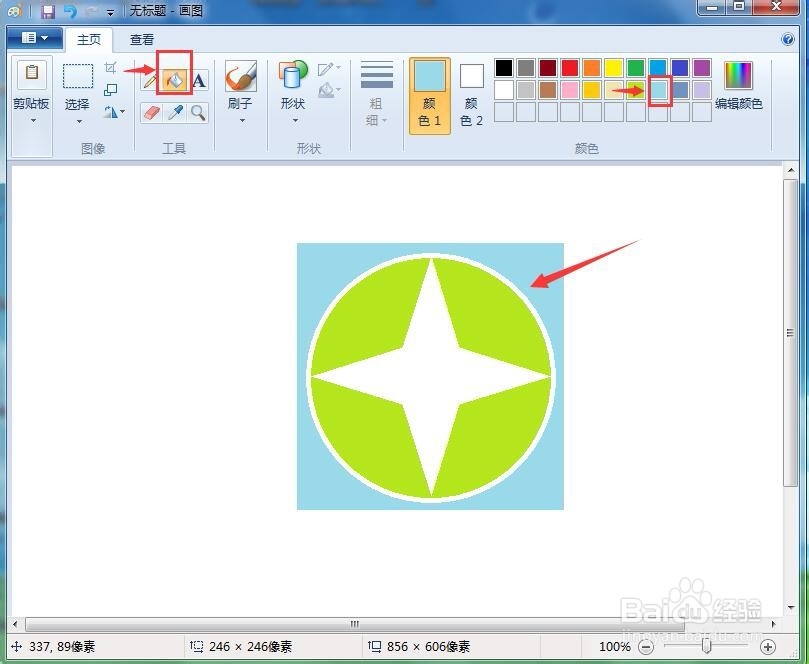Pick the purple color swatch

702,68
